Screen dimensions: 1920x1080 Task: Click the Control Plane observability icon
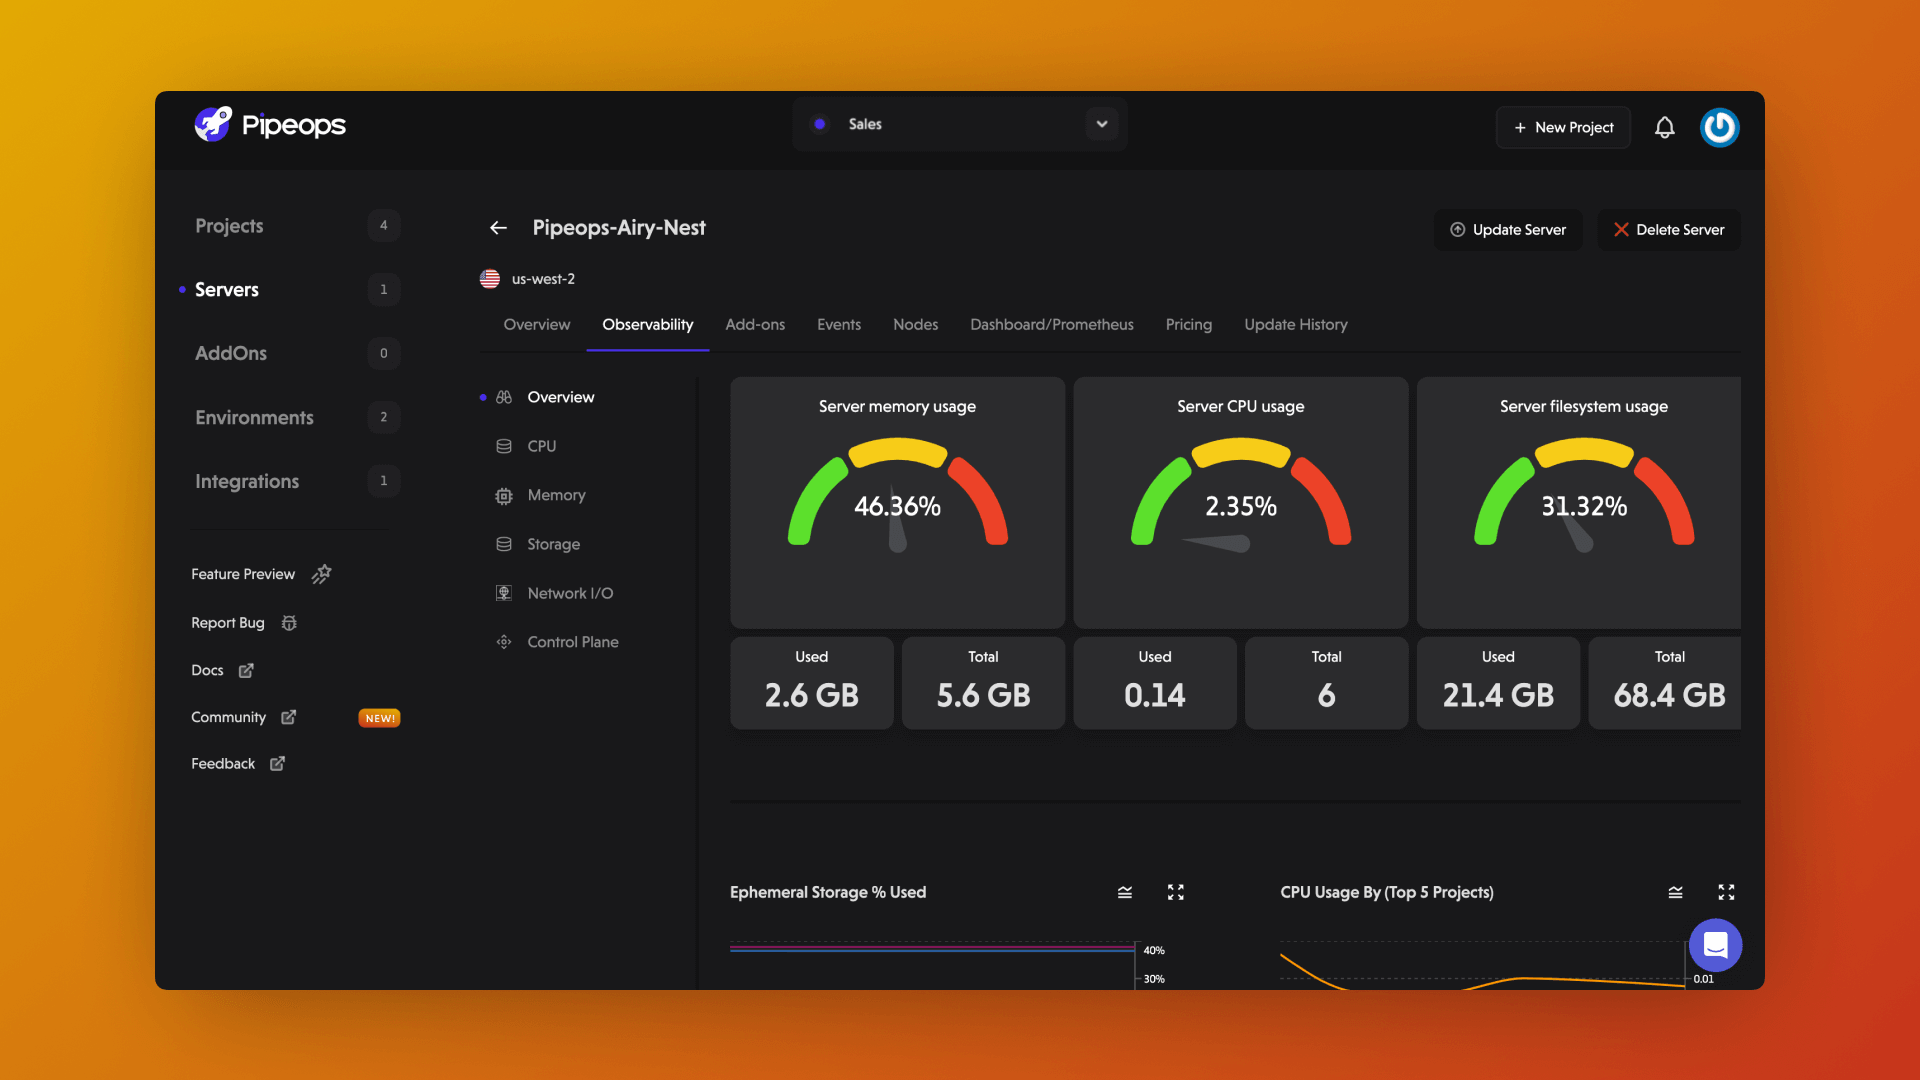pos(505,642)
